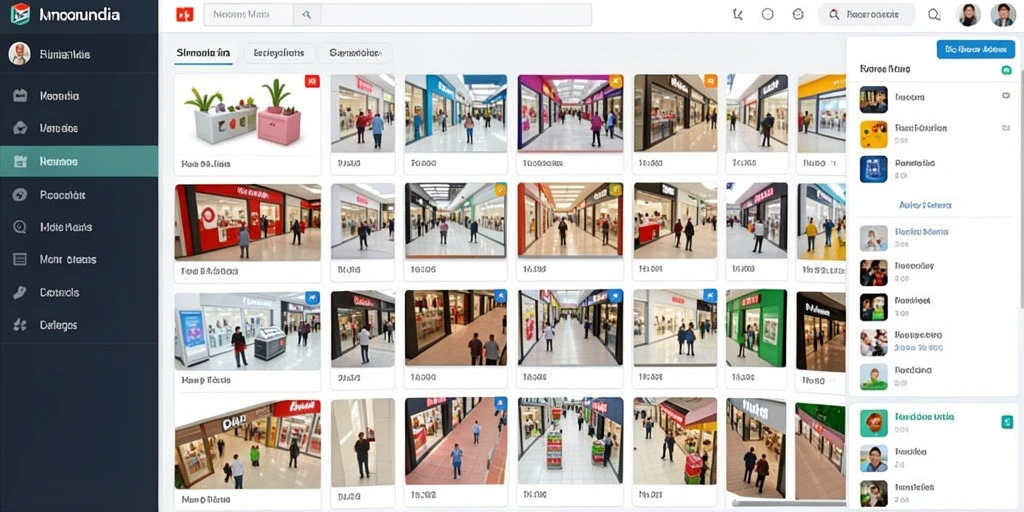Toggle the green badge in the right panel header
The image size is (1024, 512).
[1006, 69]
